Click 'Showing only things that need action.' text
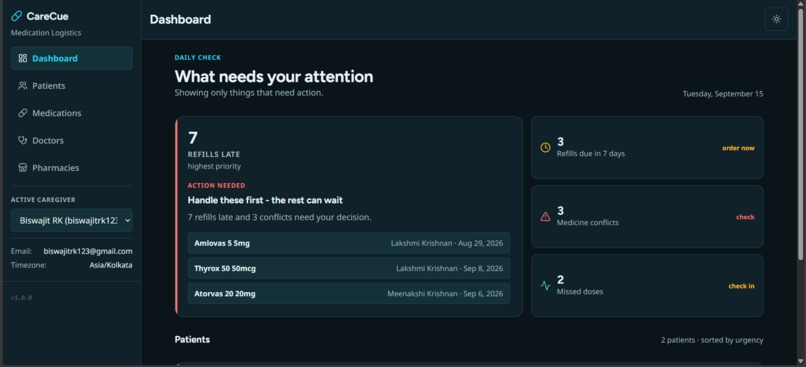806x367 pixels. tap(249, 93)
